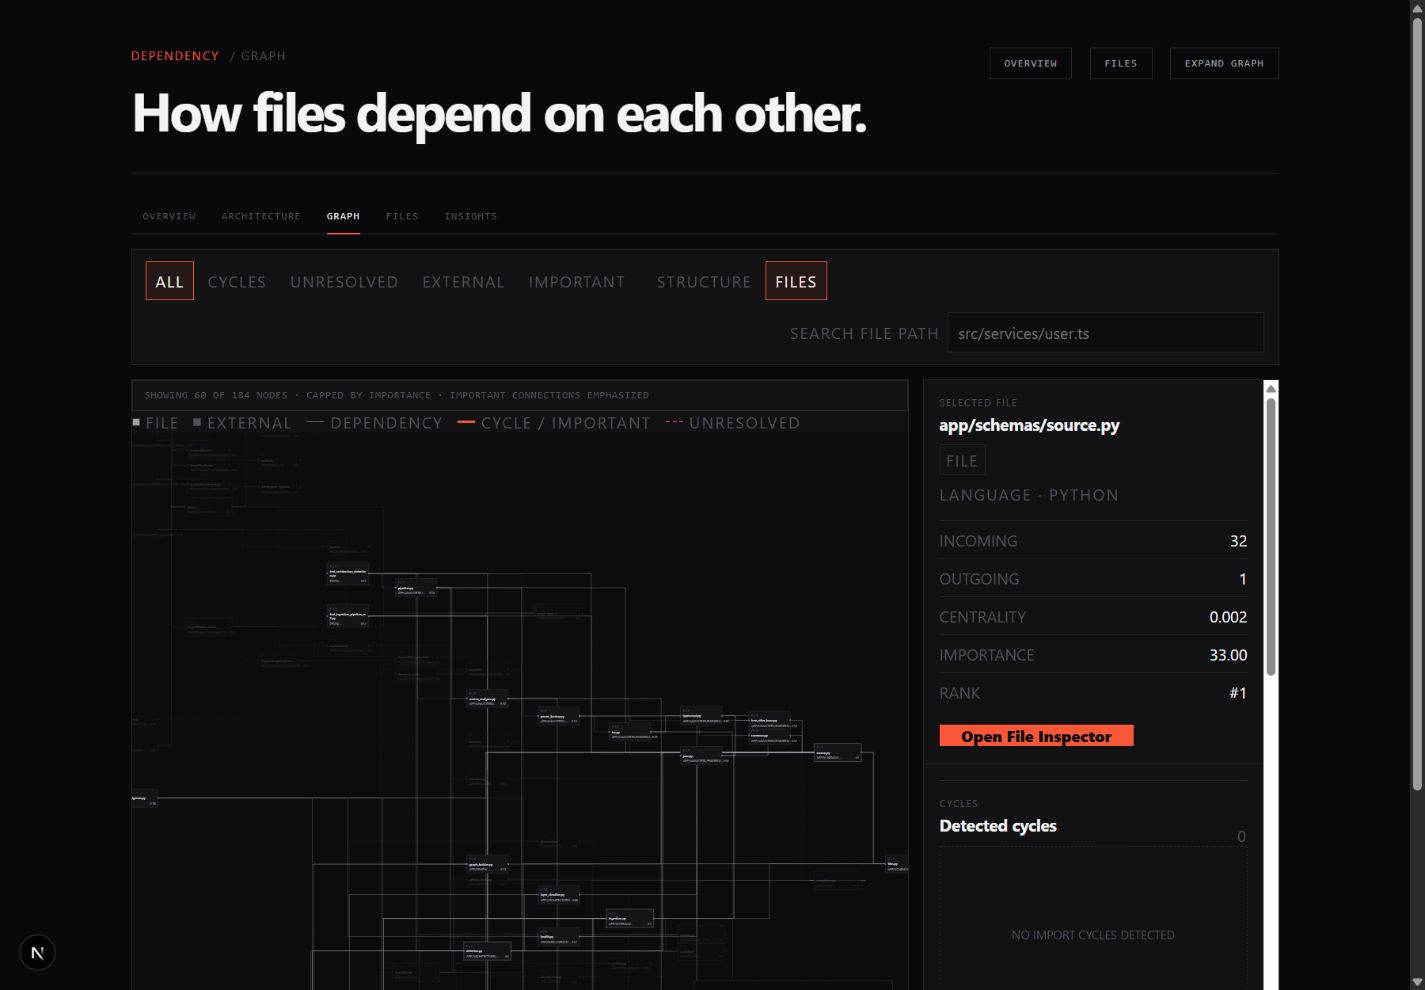This screenshot has height=990, width=1425.
Task: Select the GRAPH tab
Action: tap(343, 216)
